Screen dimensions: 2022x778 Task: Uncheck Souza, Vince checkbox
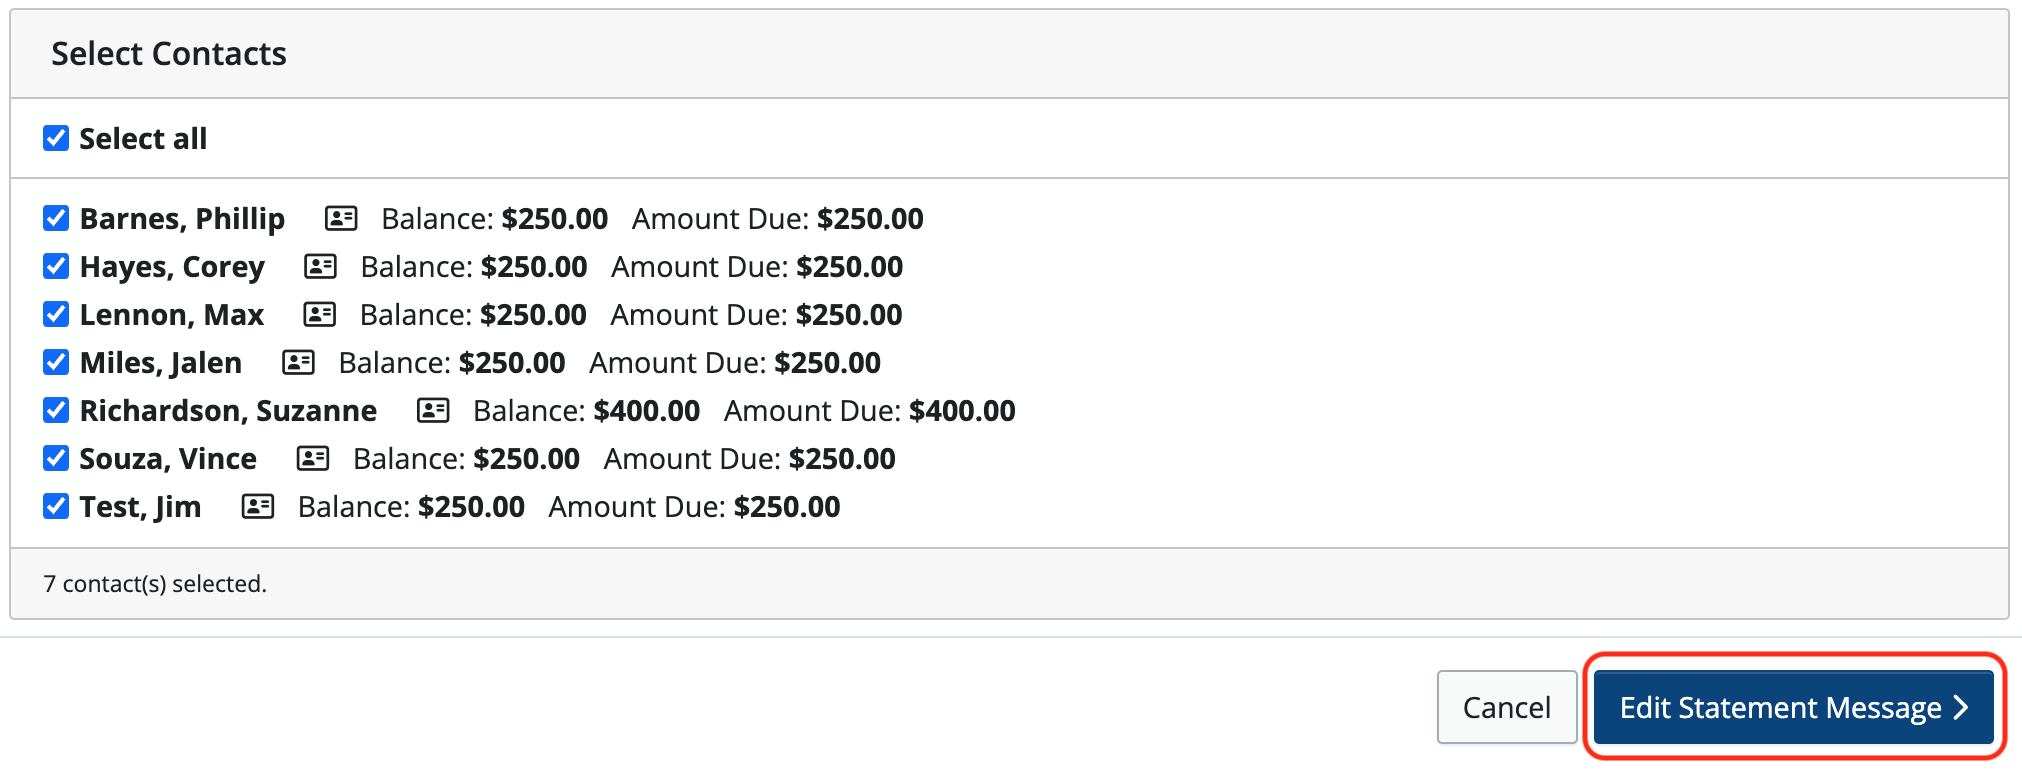pos(56,458)
